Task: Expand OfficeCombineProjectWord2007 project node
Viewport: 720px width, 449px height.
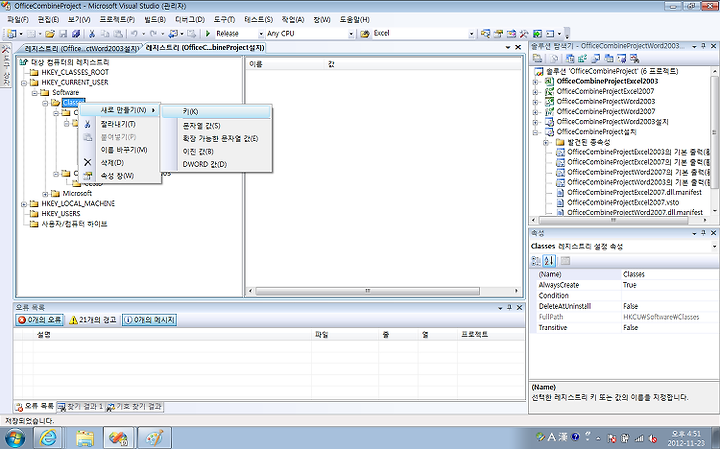Action: pos(535,112)
